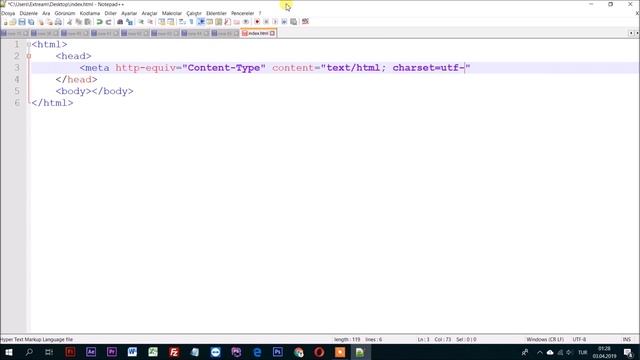Cut selection using the scissors icon
This screenshot has height=360, width=640.
[x=69, y=22]
